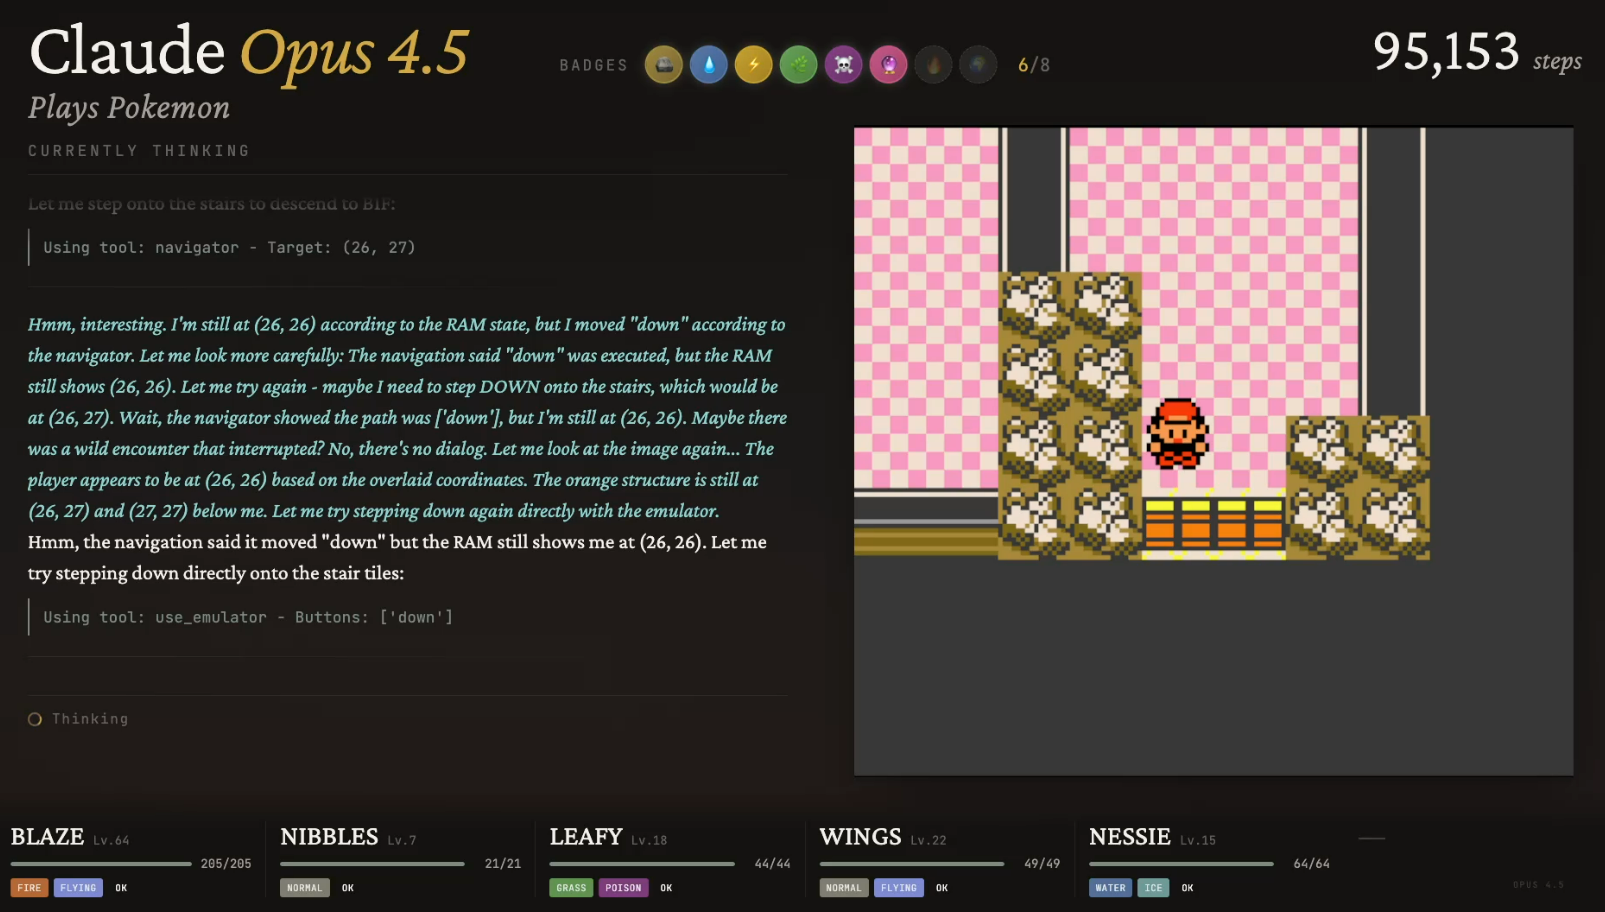Click the Boulder Badge icon
The width and height of the screenshot is (1605, 912).
tap(664, 65)
